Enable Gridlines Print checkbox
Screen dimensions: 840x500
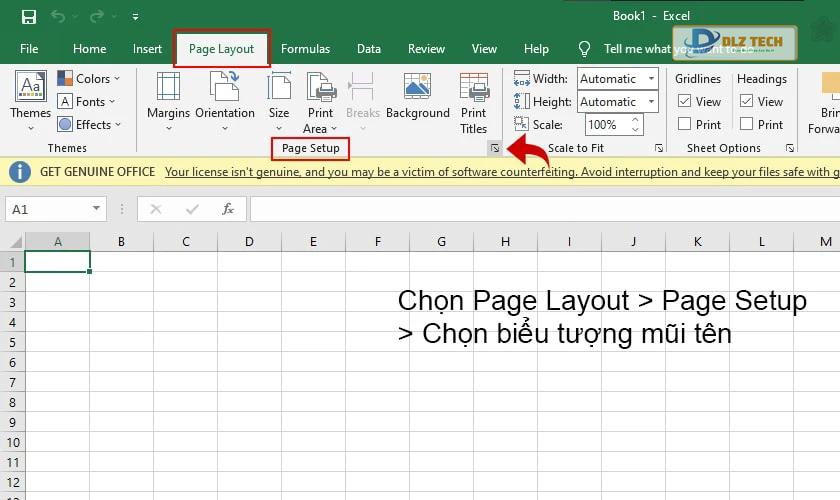coord(684,124)
